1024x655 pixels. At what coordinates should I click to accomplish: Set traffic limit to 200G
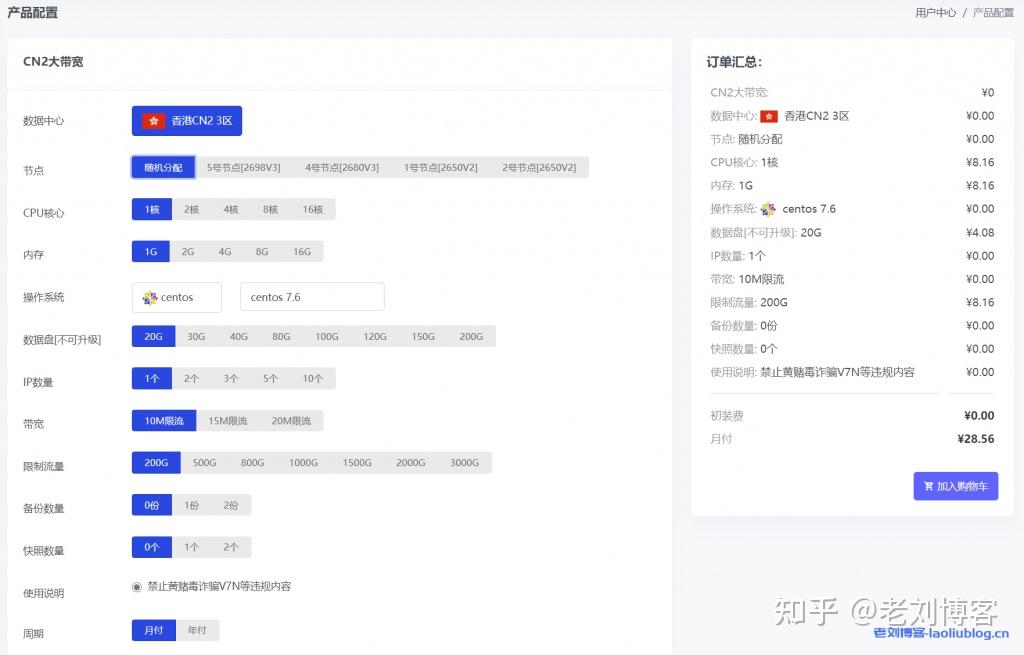click(156, 462)
